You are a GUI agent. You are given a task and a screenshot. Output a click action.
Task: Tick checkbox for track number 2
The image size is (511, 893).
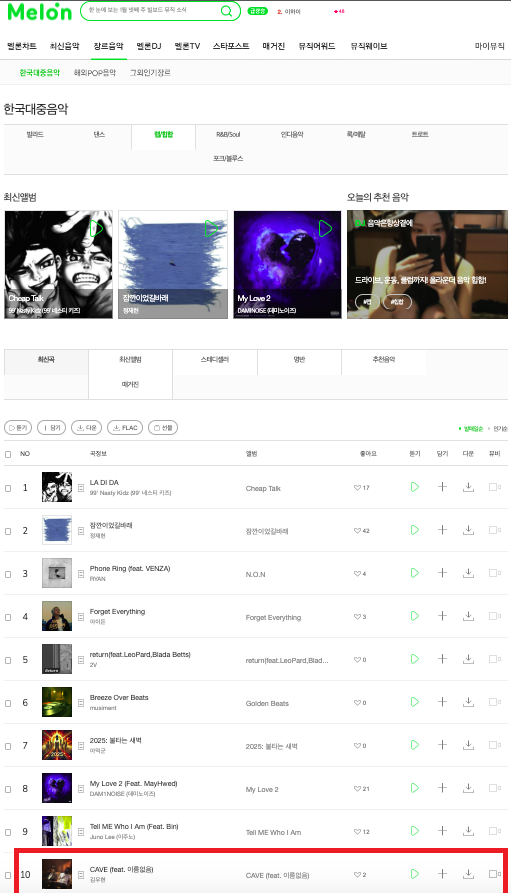tap(8, 531)
